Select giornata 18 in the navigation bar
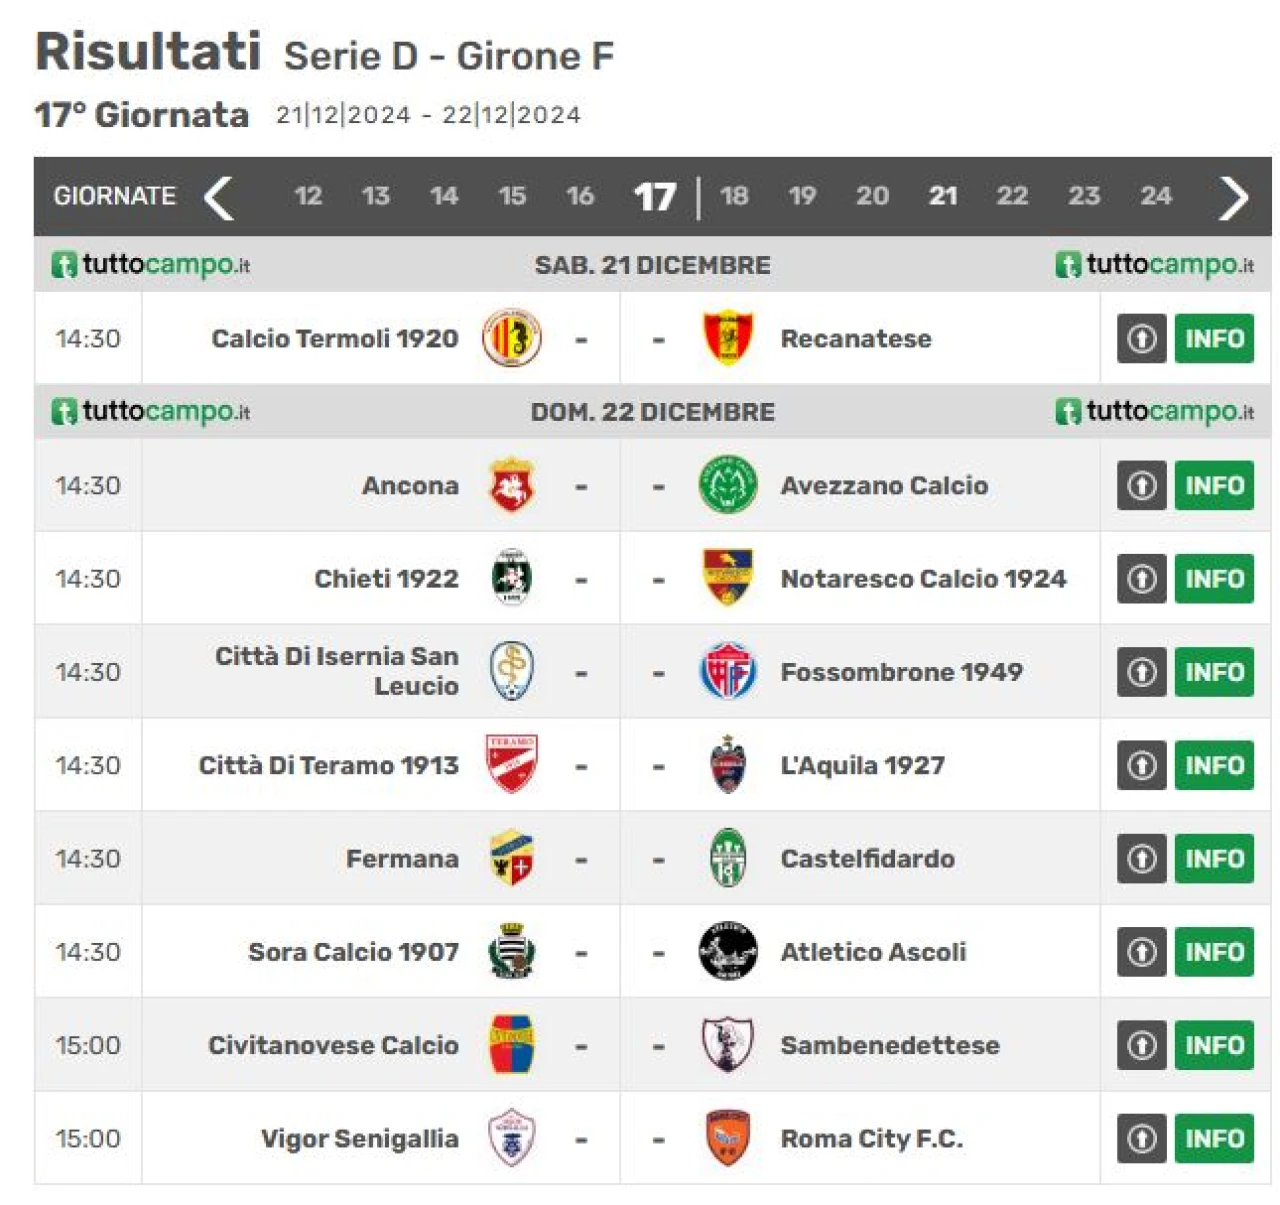The width and height of the screenshot is (1280, 1205). pos(735,196)
